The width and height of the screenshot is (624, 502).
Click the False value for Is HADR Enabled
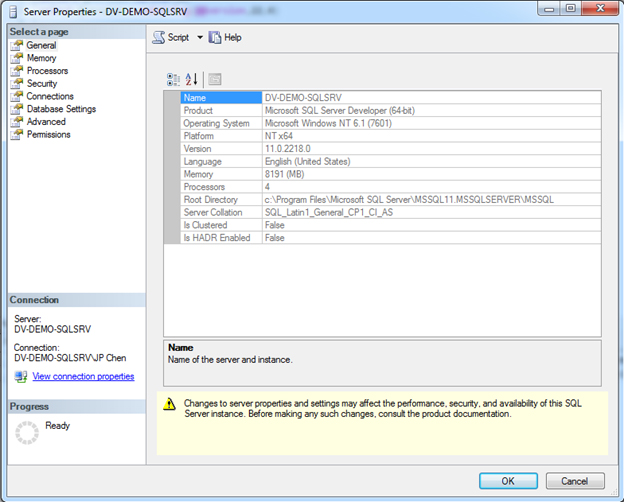[275, 238]
